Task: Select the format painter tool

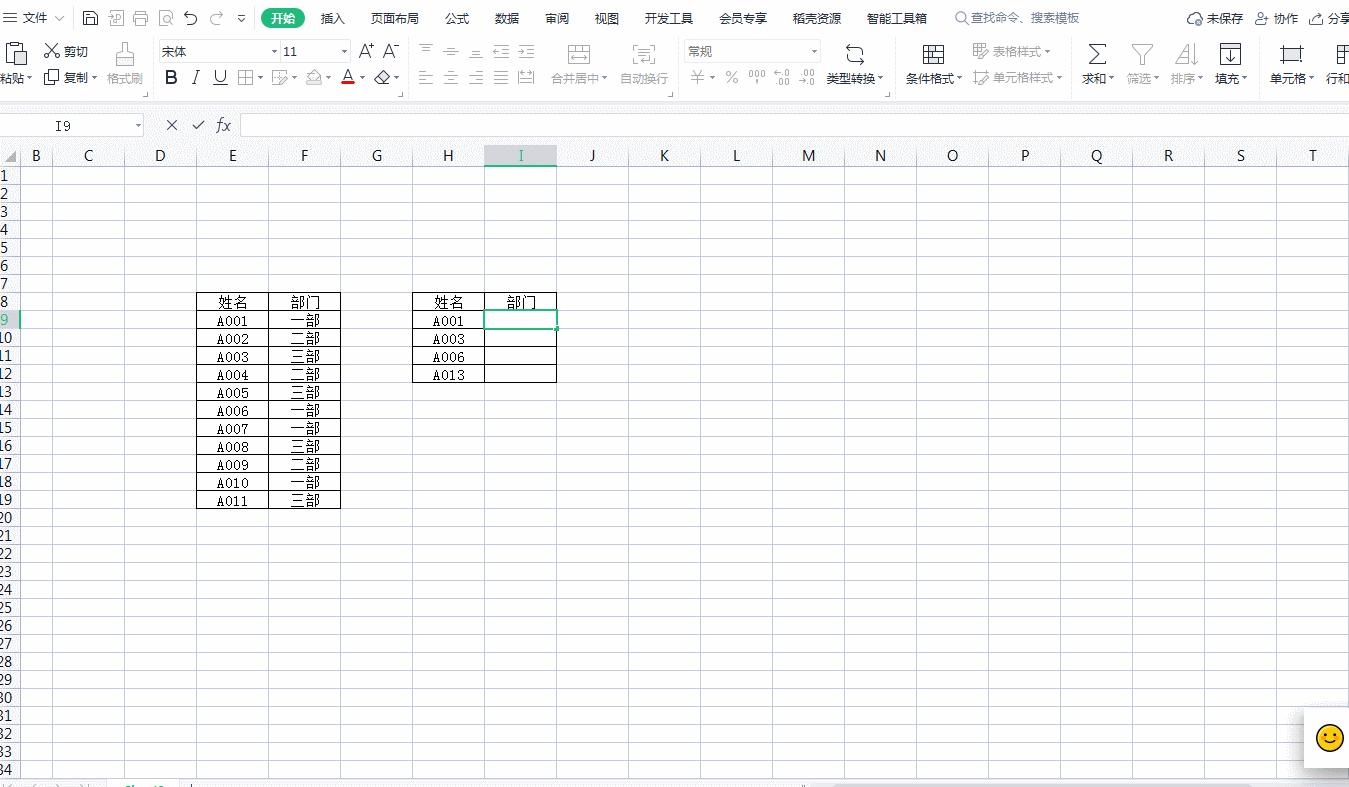Action: [x=124, y=63]
